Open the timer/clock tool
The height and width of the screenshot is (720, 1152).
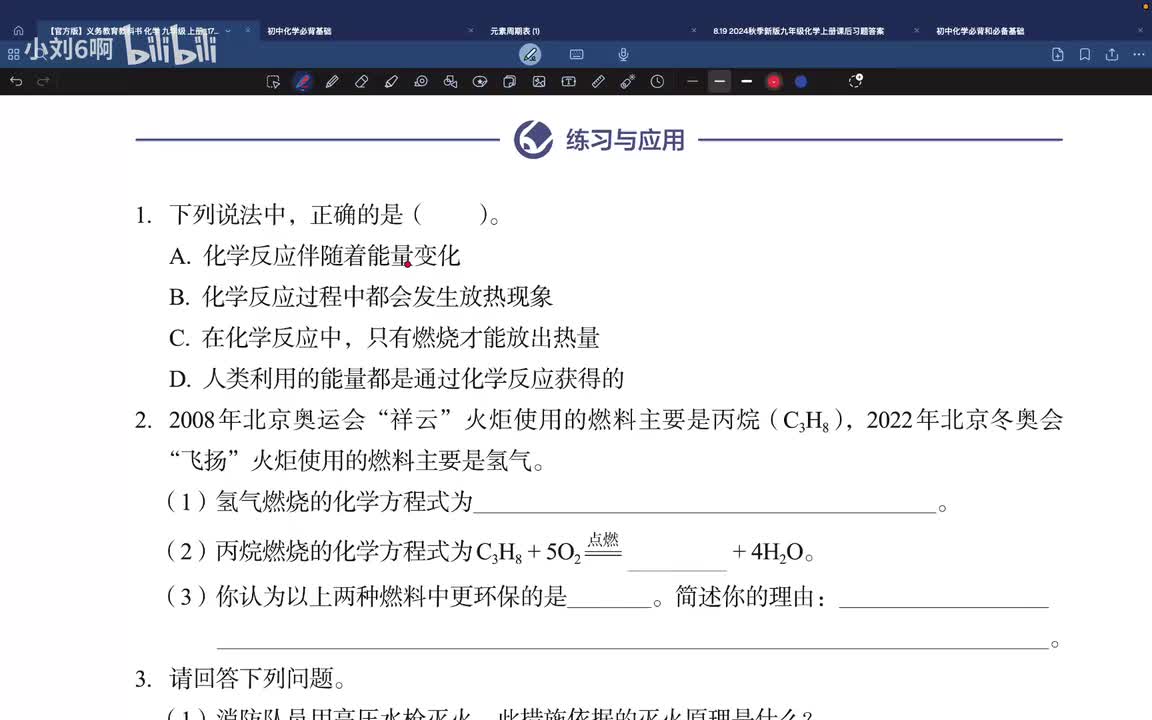coord(658,82)
